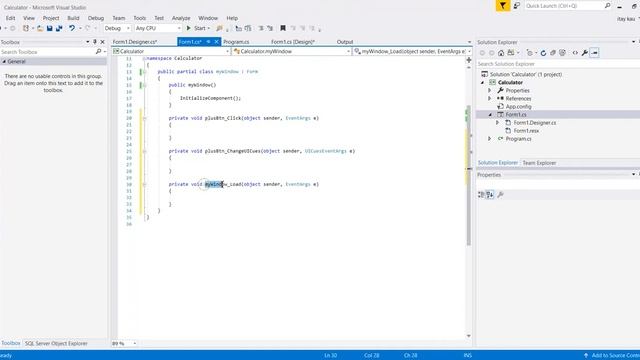Click the editor's vertical scrollbar thumb
The width and height of the screenshot is (640, 360).
click(469, 176)
